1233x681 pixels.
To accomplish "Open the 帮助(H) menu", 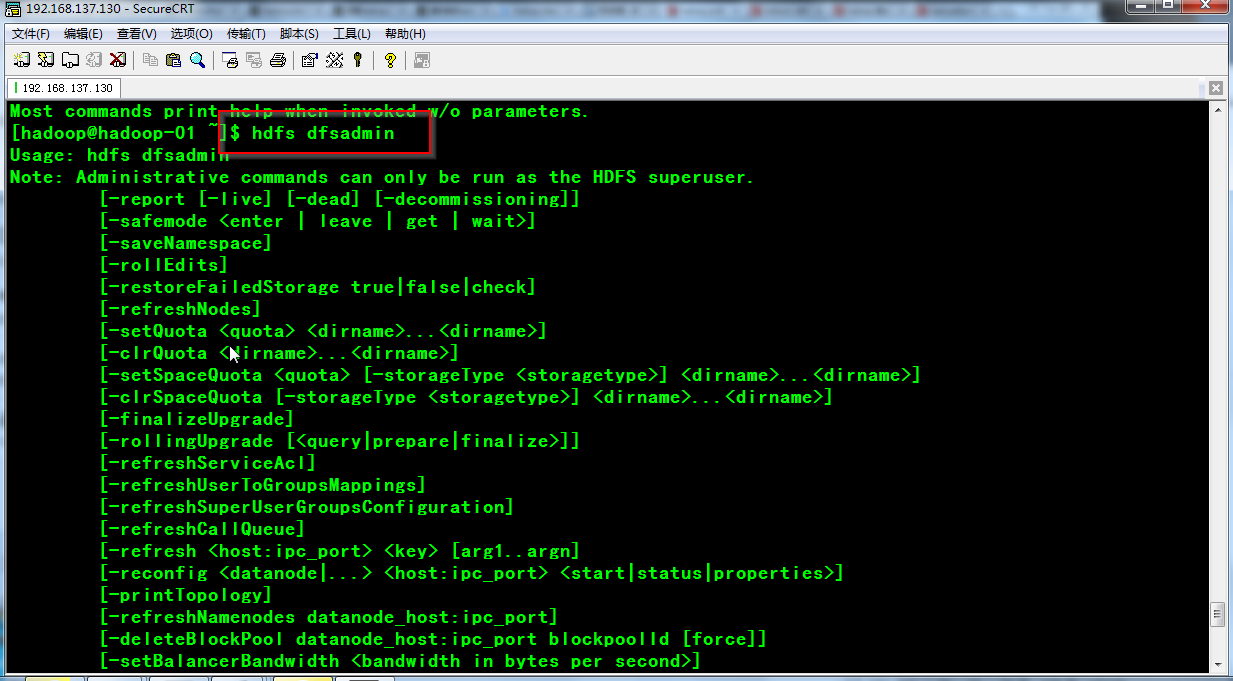I will click(405, 34).
